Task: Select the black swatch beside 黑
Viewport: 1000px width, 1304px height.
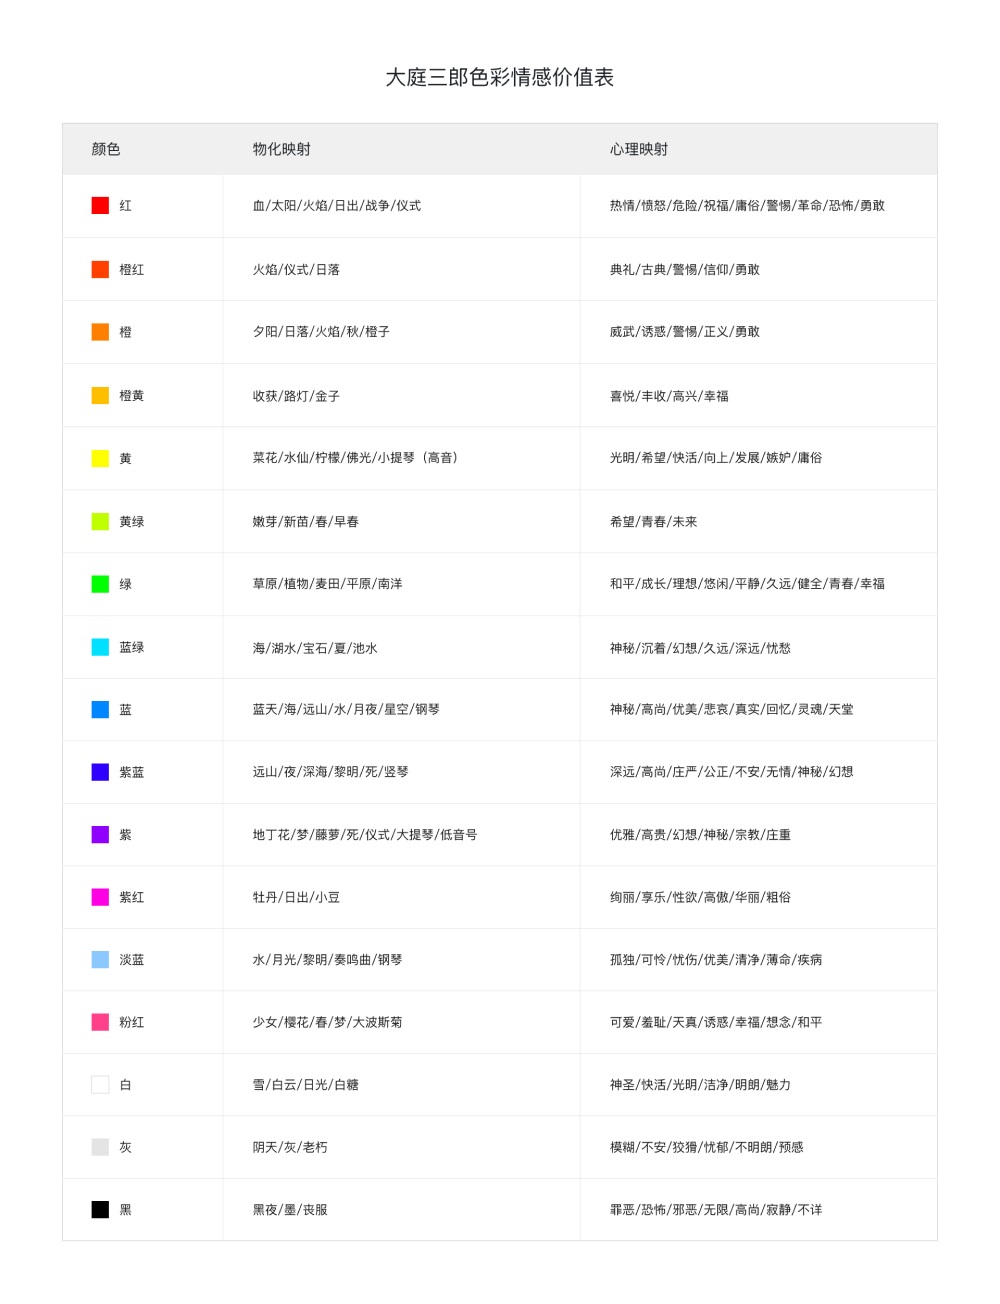Action: coord(100,1209)
